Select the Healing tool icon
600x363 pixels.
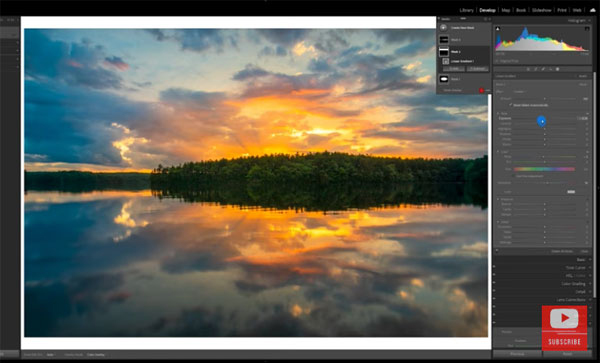point(543,69)
